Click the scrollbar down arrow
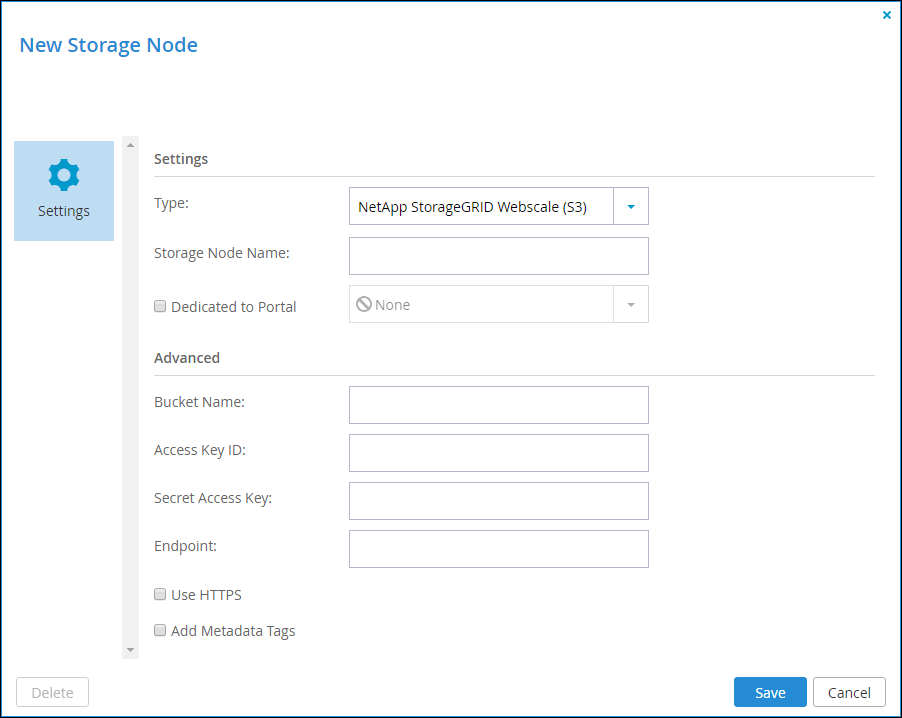This screenshot has width=902, height=718. pos(131,650)
